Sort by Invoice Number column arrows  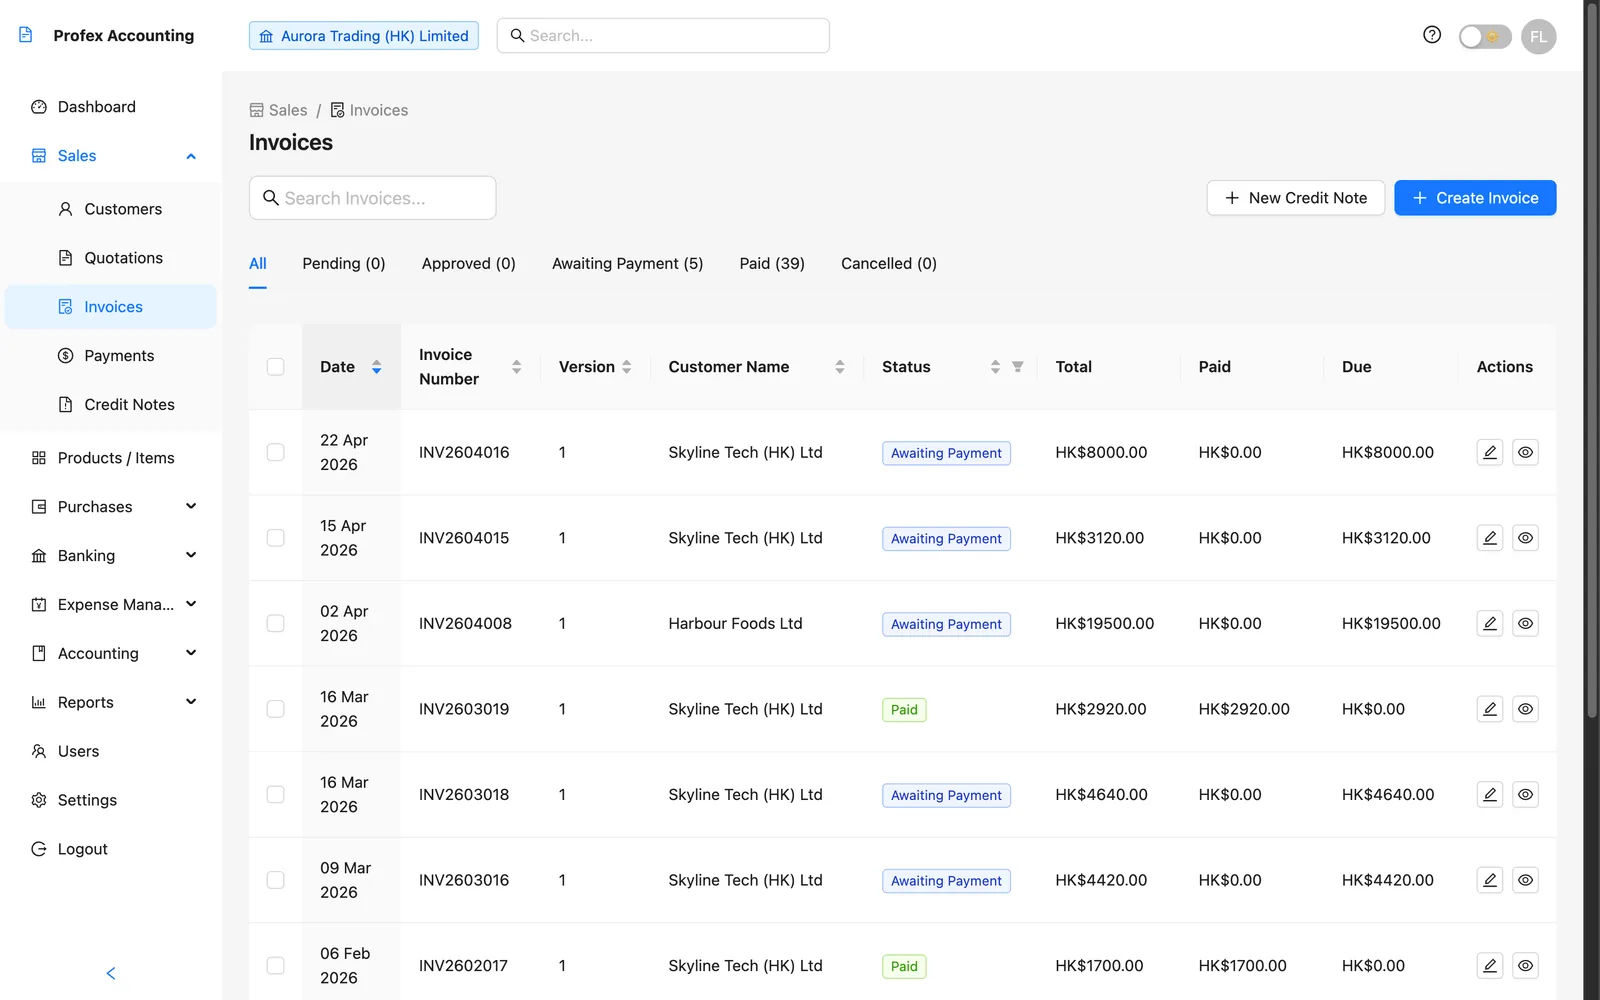pos(517,367)
